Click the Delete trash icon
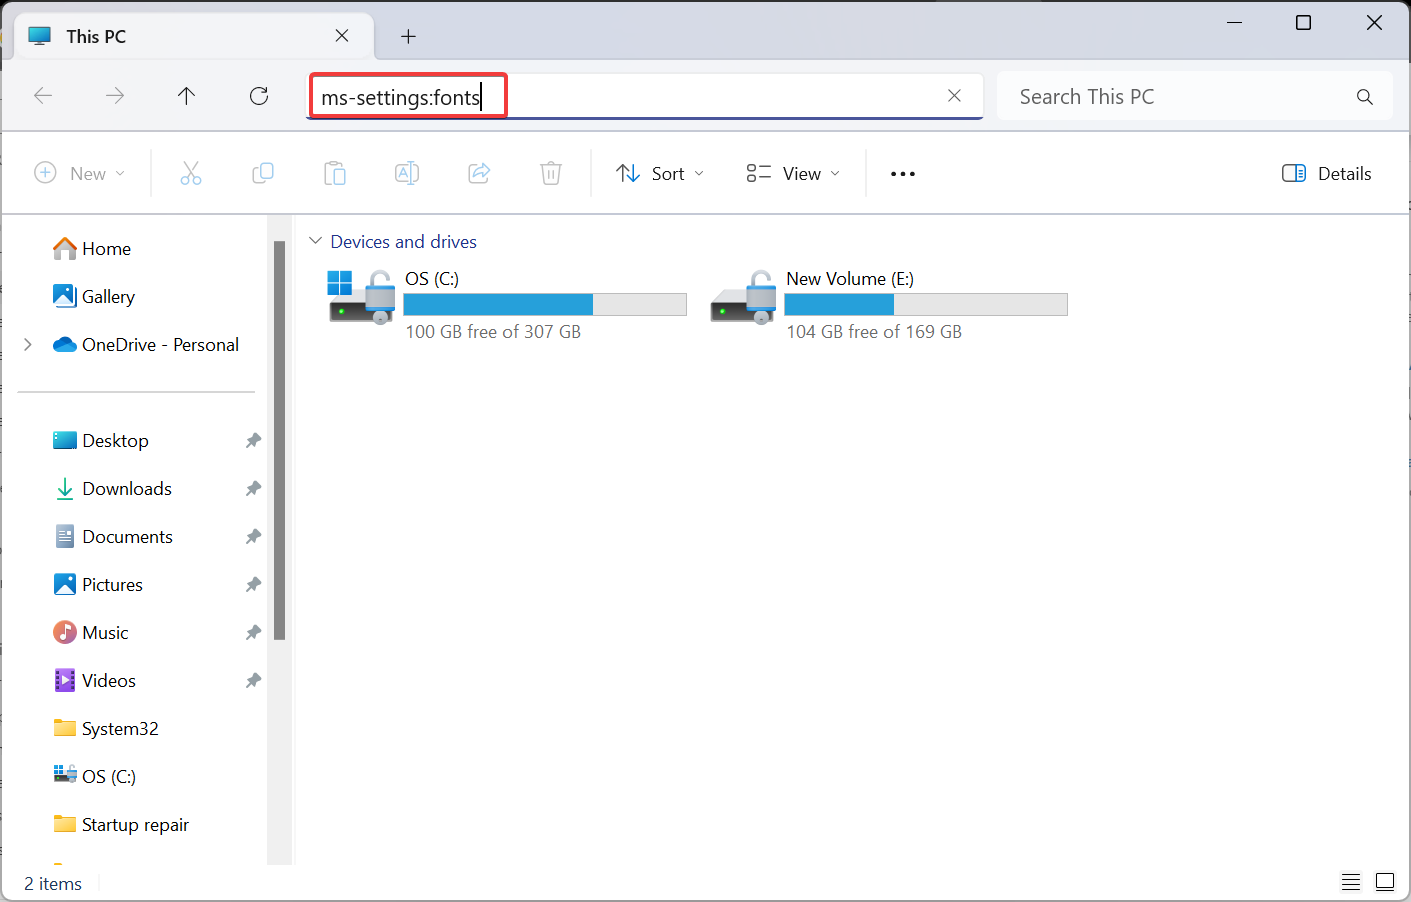The width and height of the screenshot is (1411, 902). (550, 173)
